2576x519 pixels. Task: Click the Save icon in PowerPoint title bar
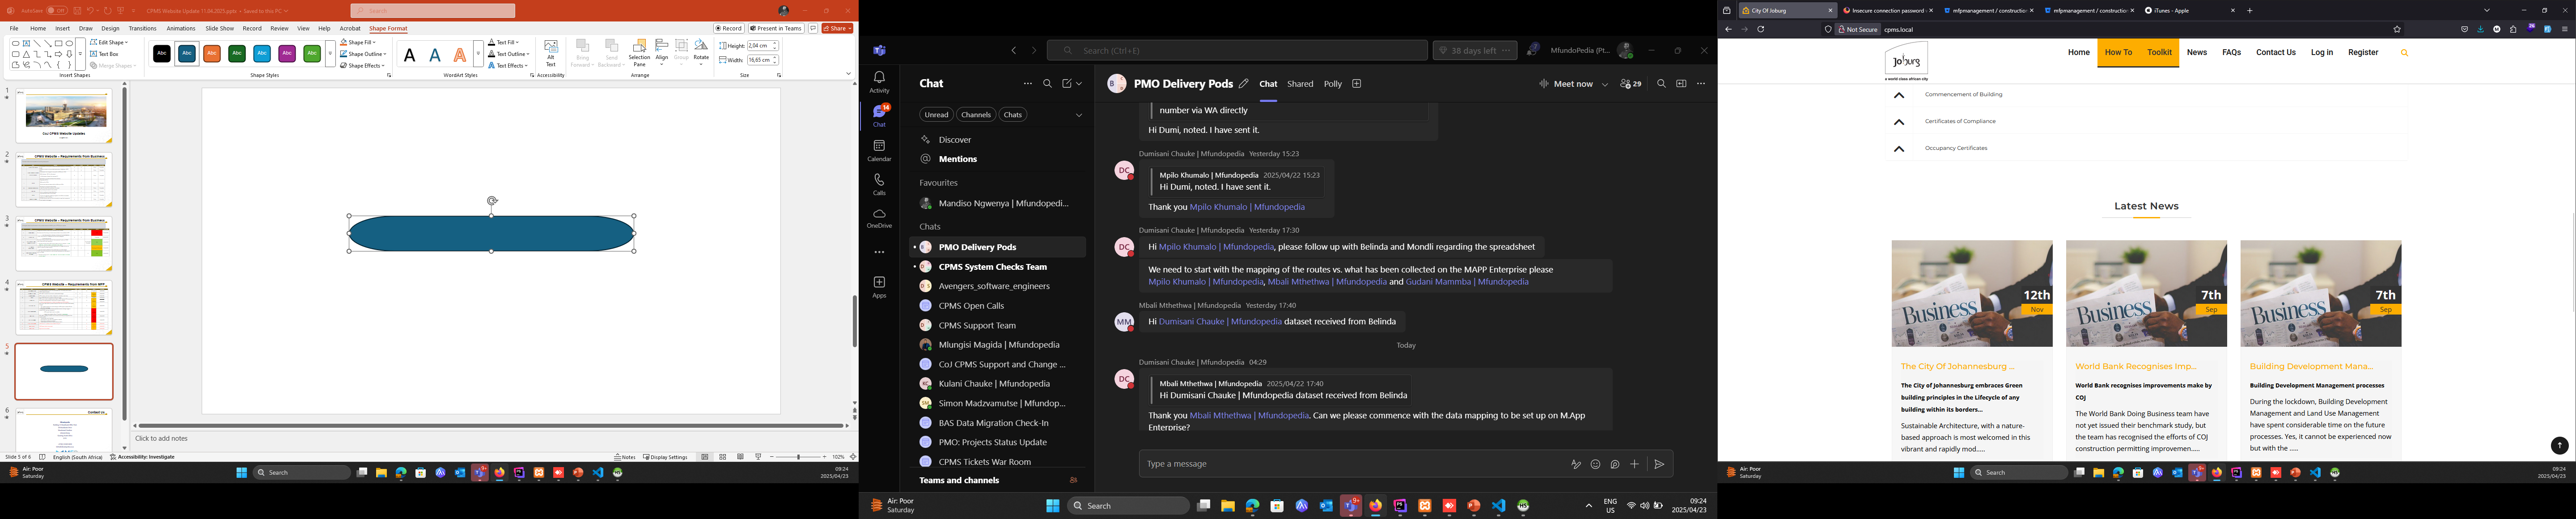(x=77, y=11)
